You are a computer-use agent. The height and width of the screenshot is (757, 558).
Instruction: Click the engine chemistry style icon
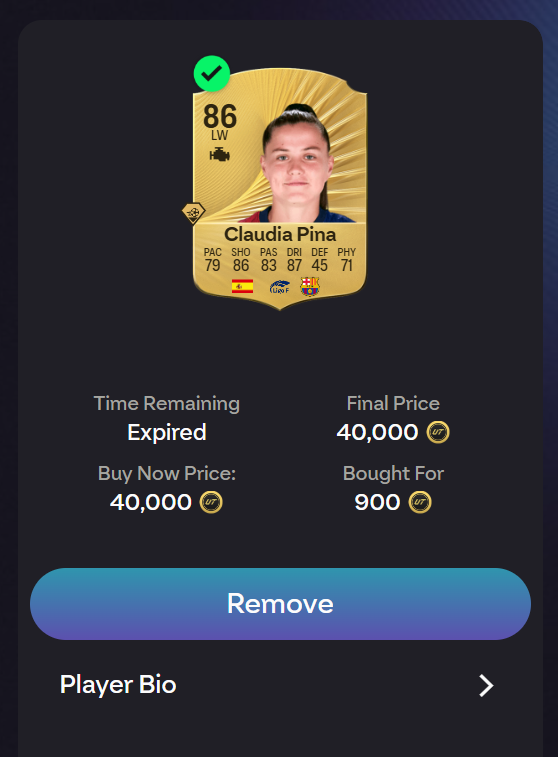point(220,155)
